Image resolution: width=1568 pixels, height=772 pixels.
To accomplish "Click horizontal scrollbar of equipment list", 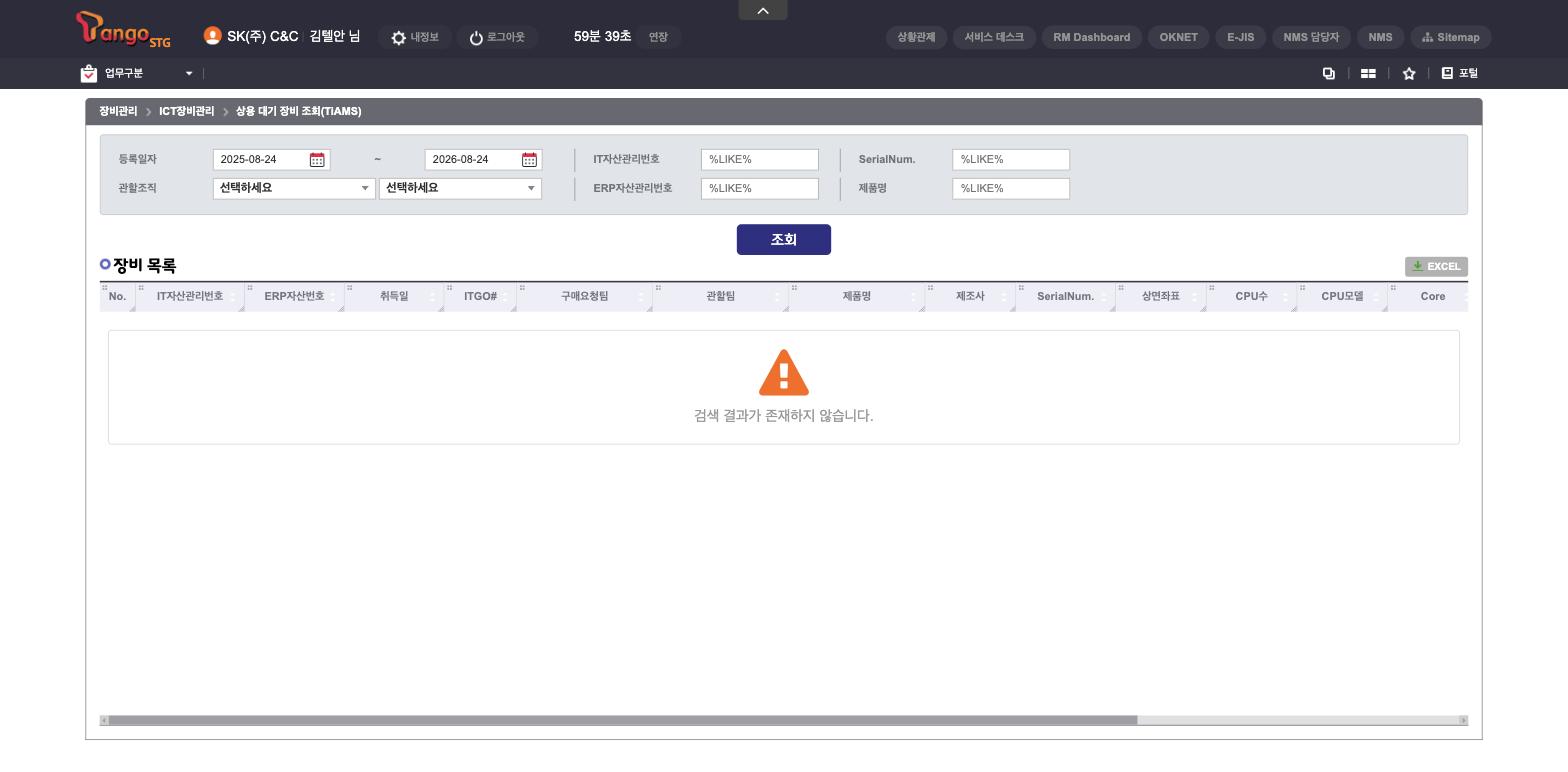I will coord(623,720).
